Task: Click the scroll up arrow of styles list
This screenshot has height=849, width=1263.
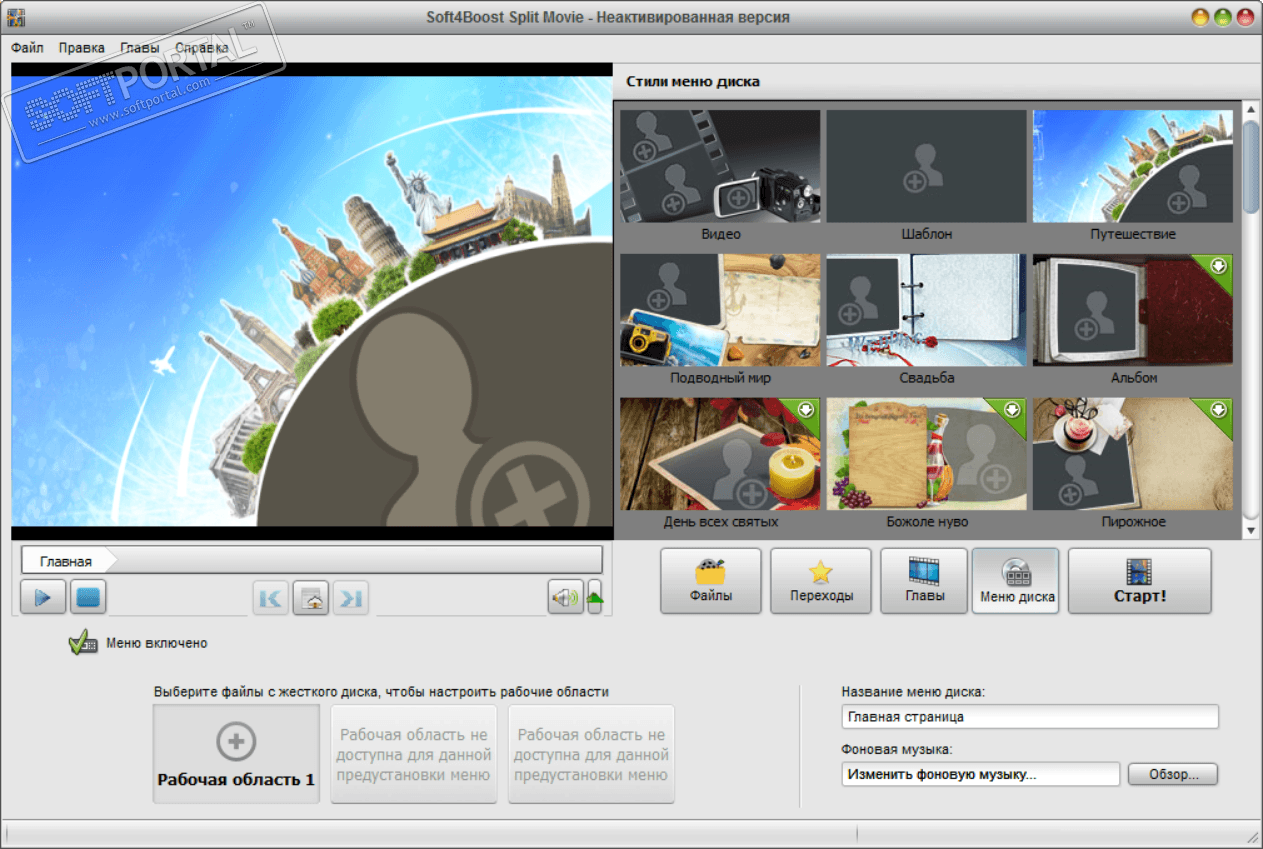Action: coord(1251,110)
